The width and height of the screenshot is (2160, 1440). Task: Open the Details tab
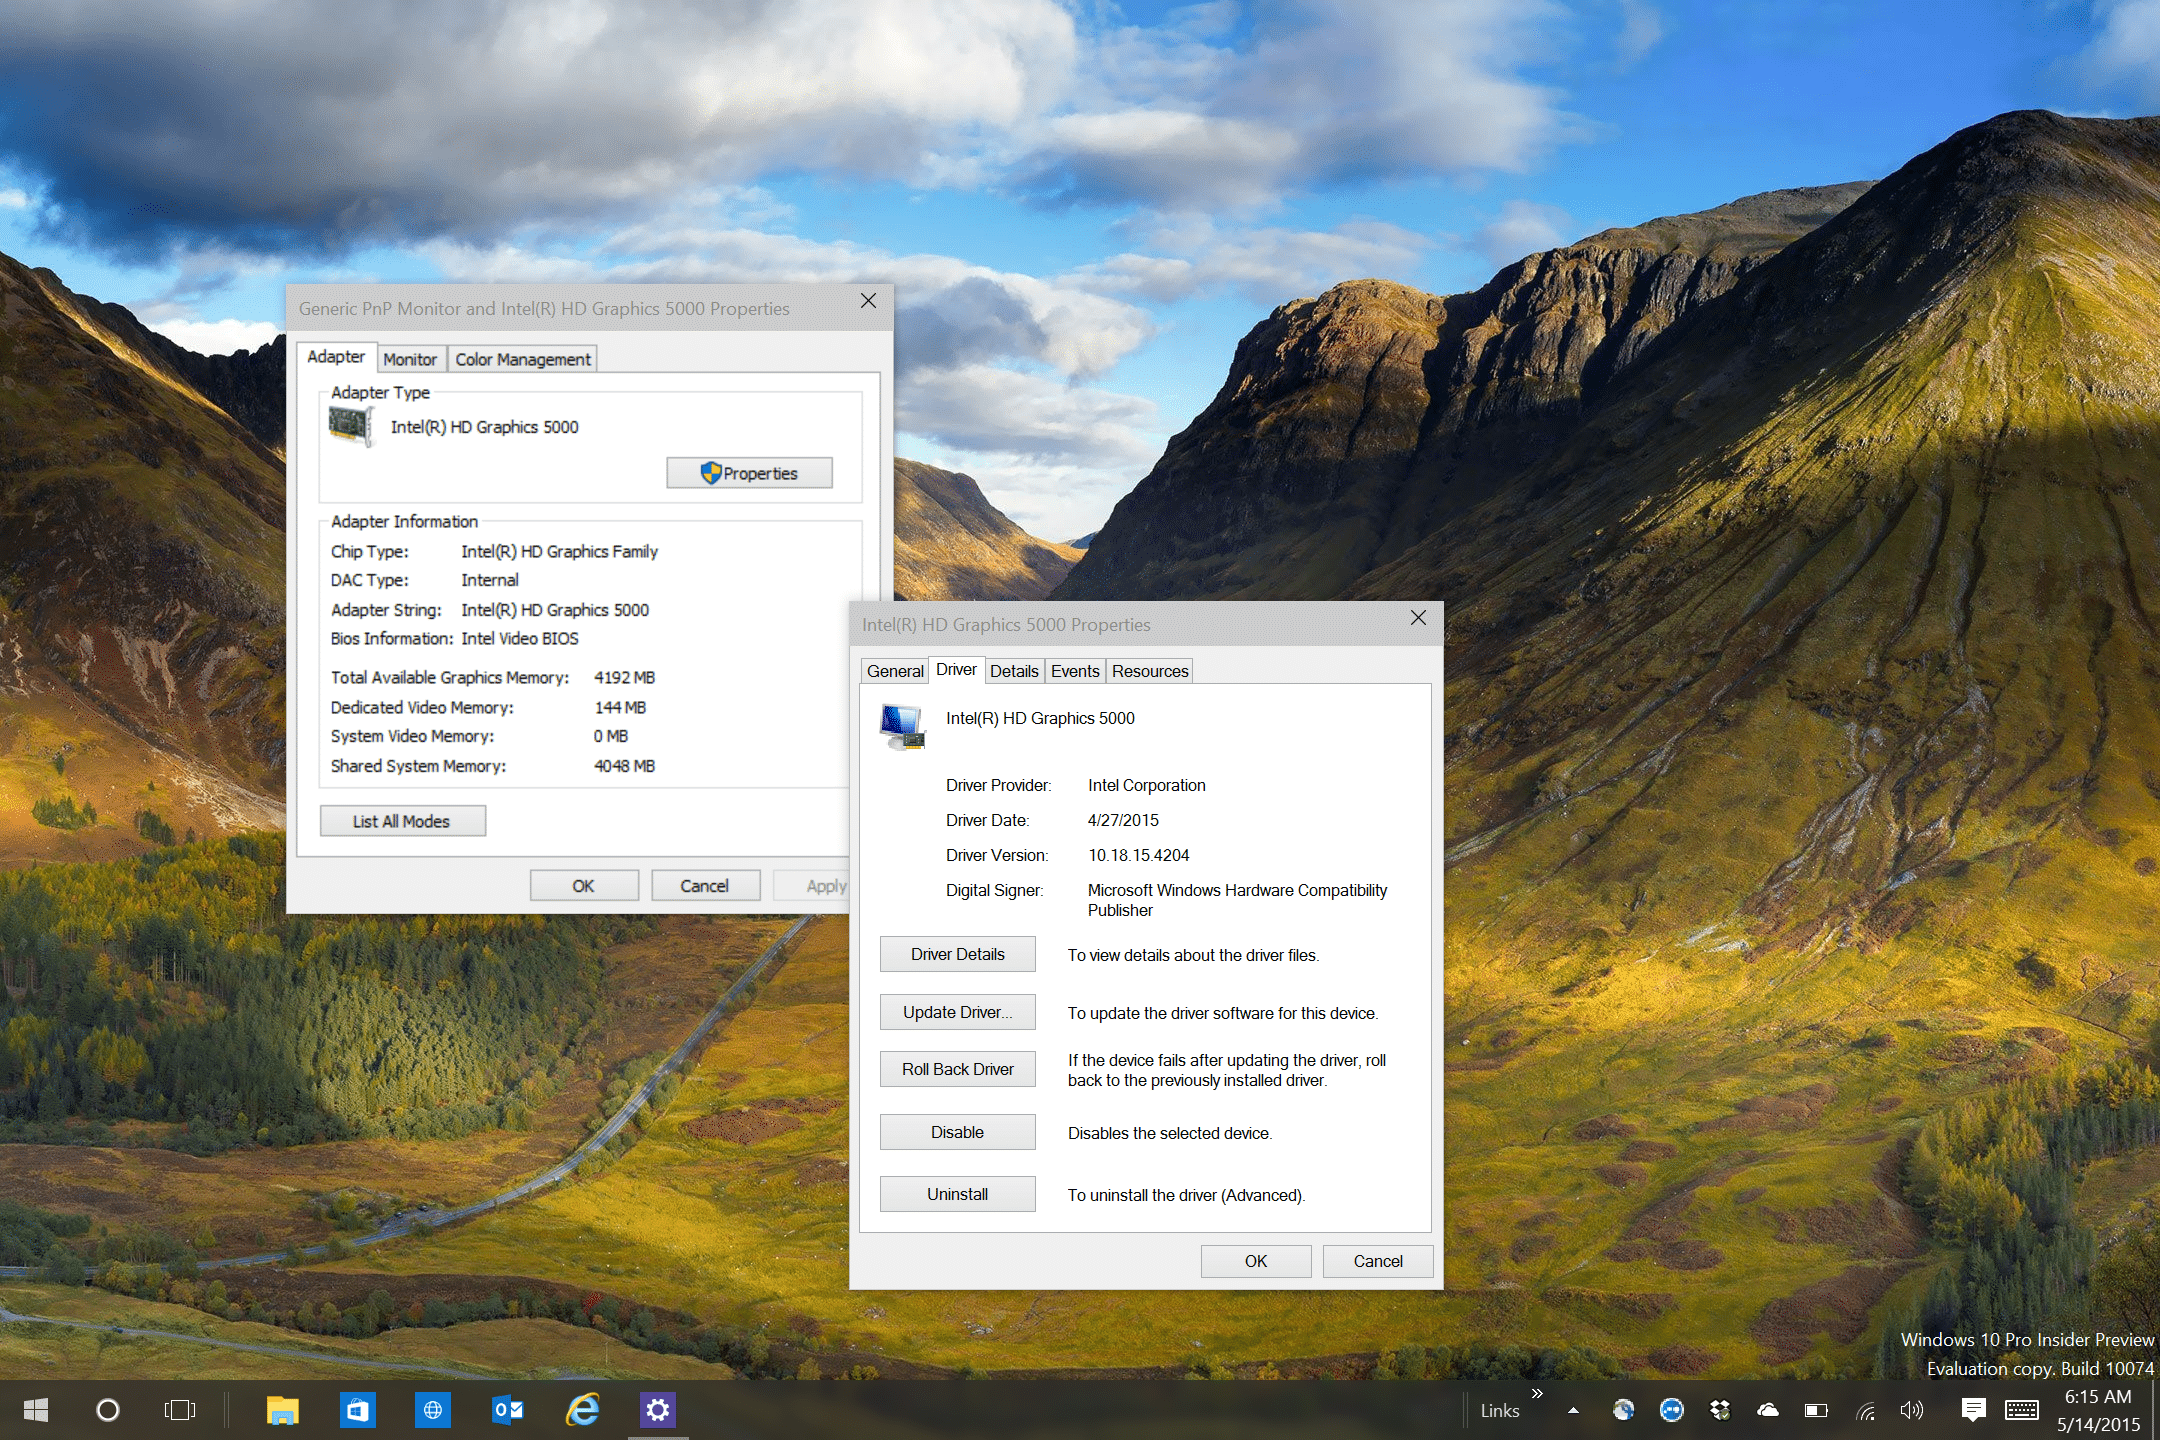coord(1014,671)
